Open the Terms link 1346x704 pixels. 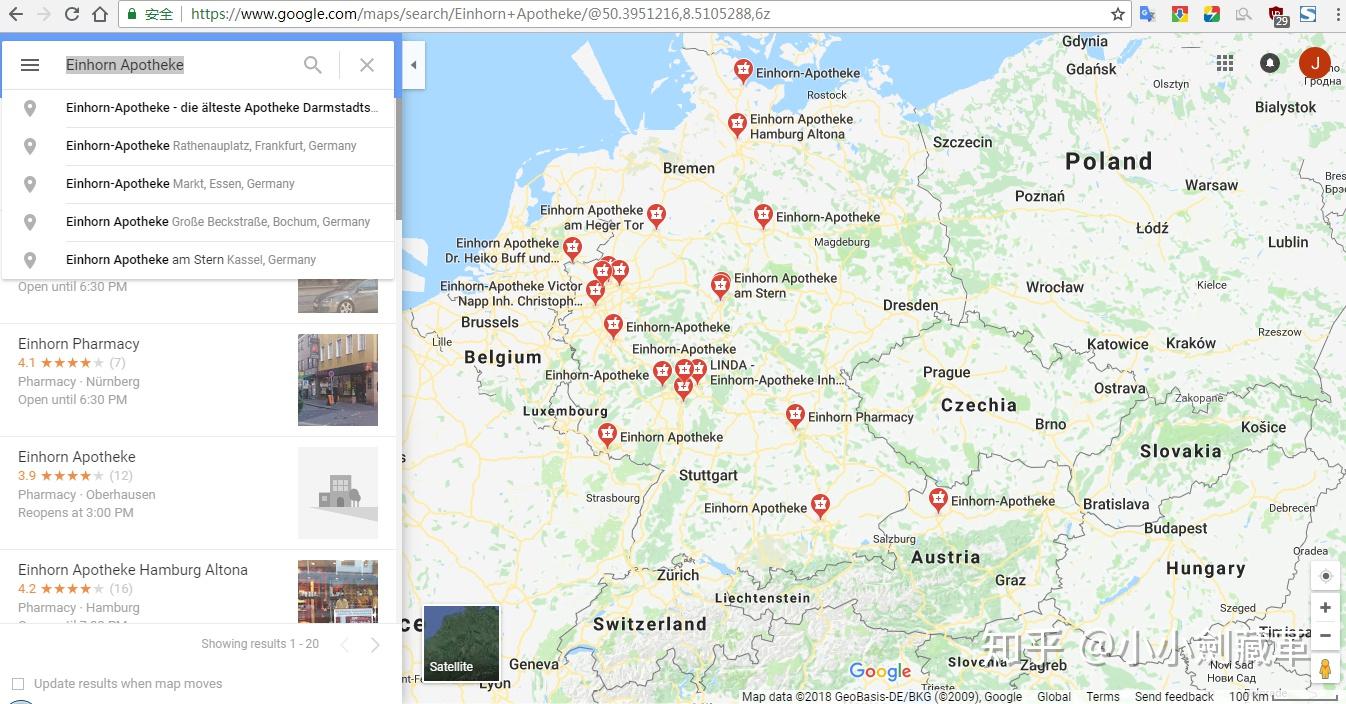tap(1103, 697)
